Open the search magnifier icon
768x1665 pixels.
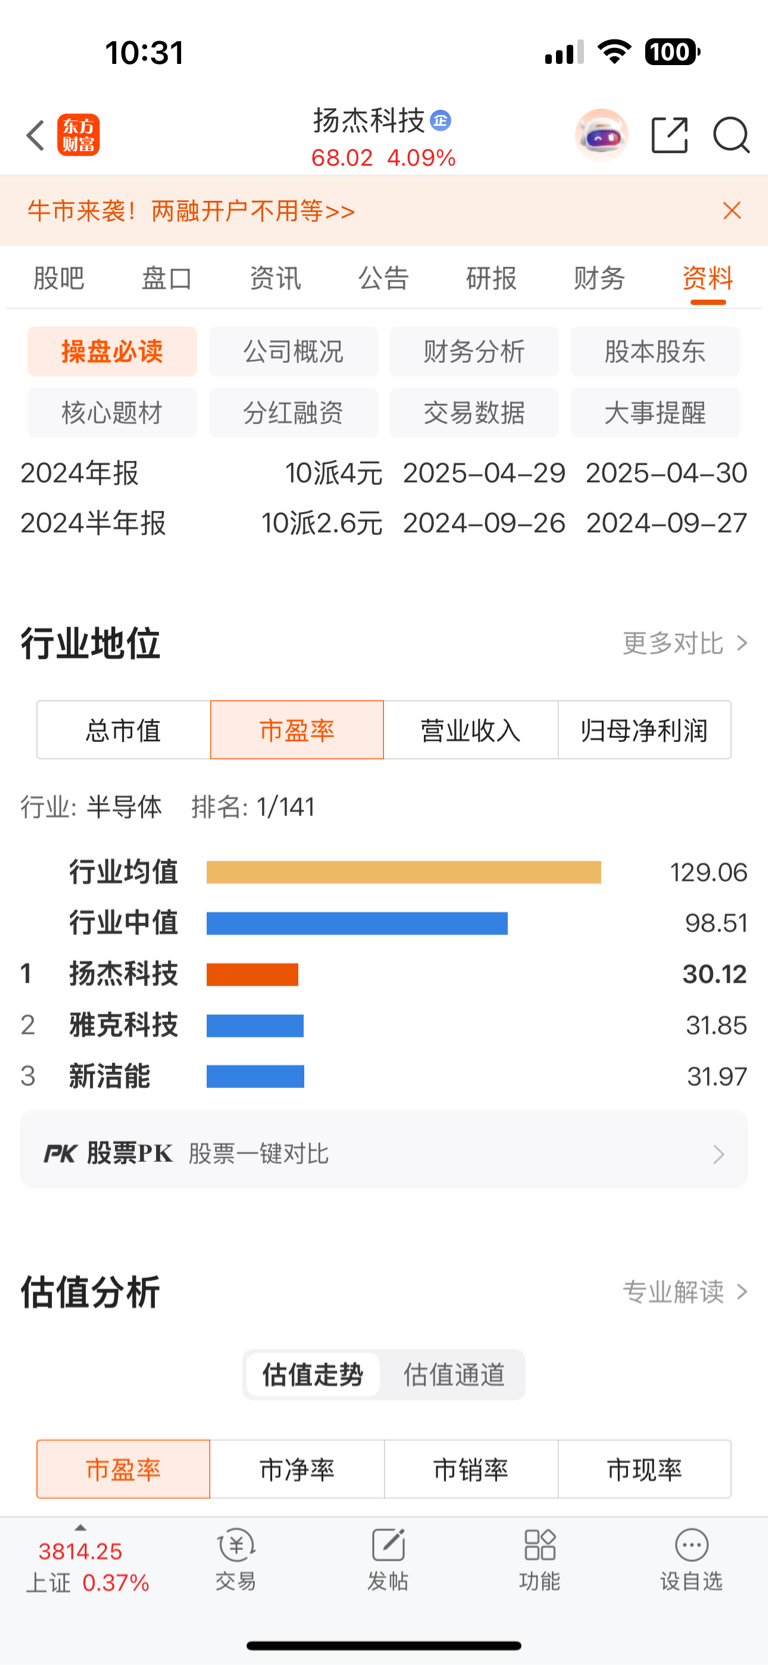click(731, 134)
